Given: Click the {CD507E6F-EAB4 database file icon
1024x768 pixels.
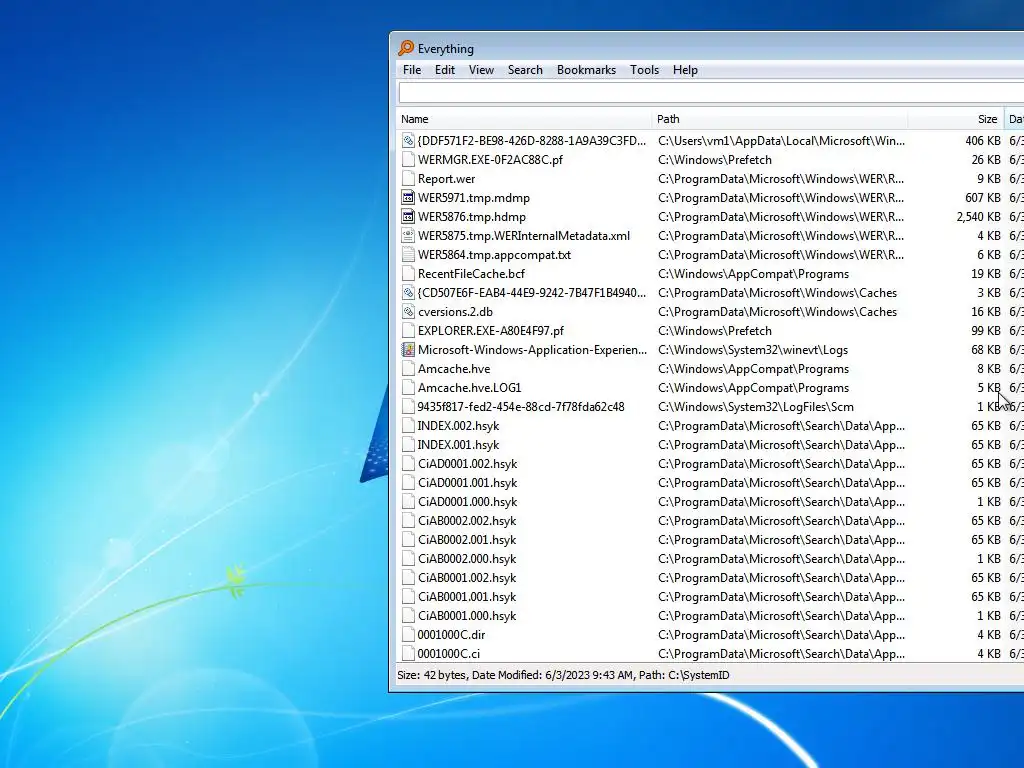Looking at the screenshot, I should click(x=408, y=293).
